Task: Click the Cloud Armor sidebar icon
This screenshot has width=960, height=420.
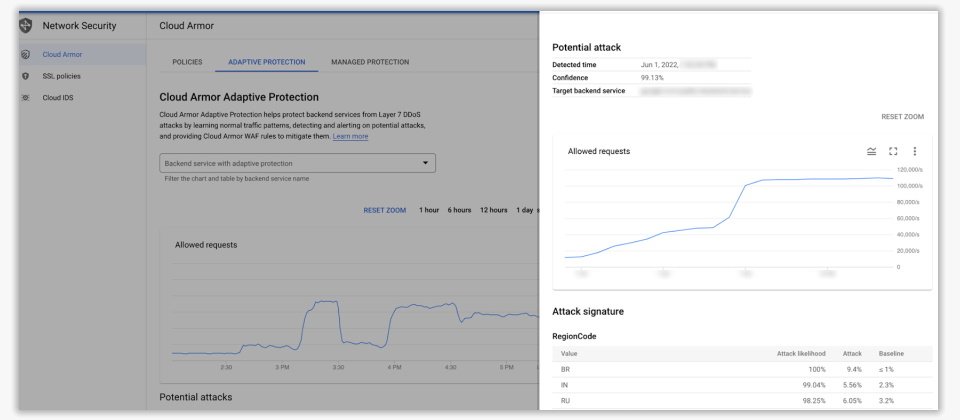Action: tap(25, 54)
